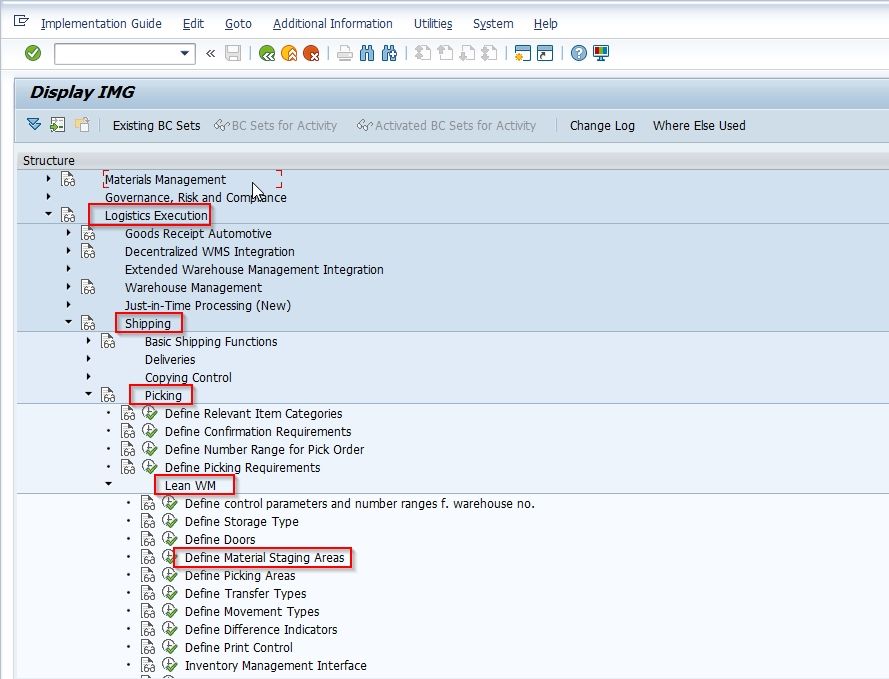Screen dimensions: 889x679
Task: Click the generate shortcut icon
Action: pyautogui.click(x=545, y=53)
